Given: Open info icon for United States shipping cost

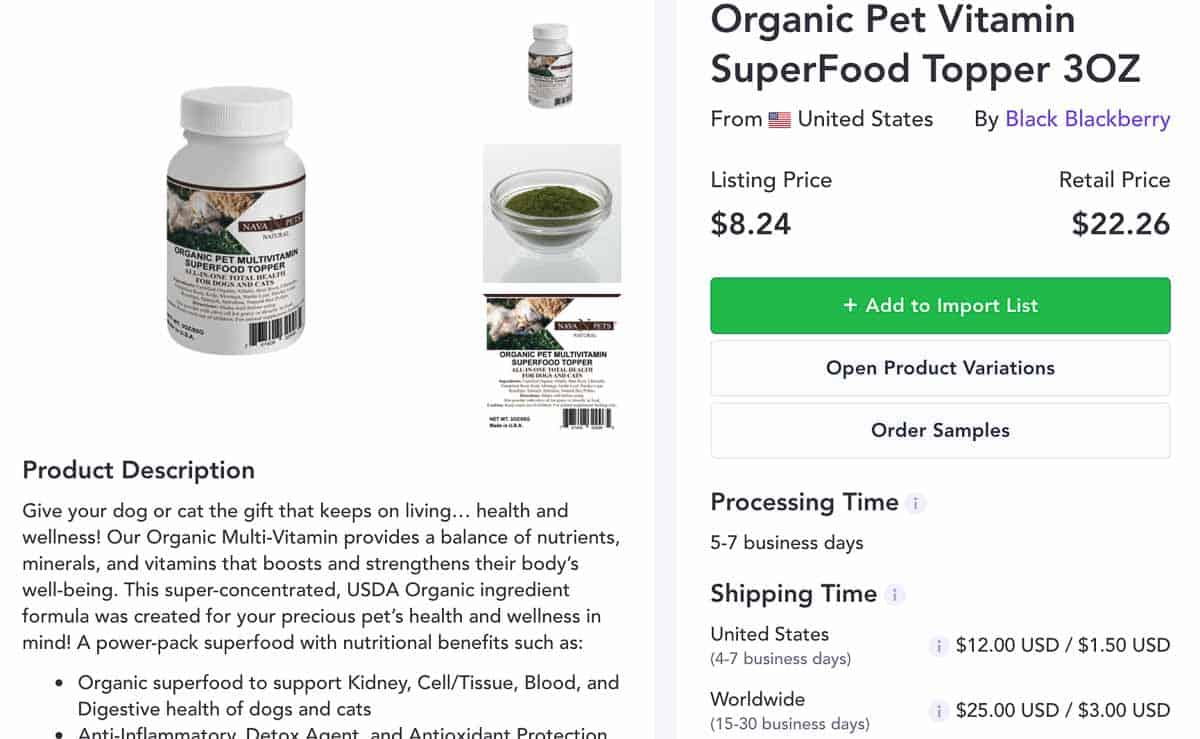Looking at the screenshot, I should pyautogui.click(x=938, y=646).
